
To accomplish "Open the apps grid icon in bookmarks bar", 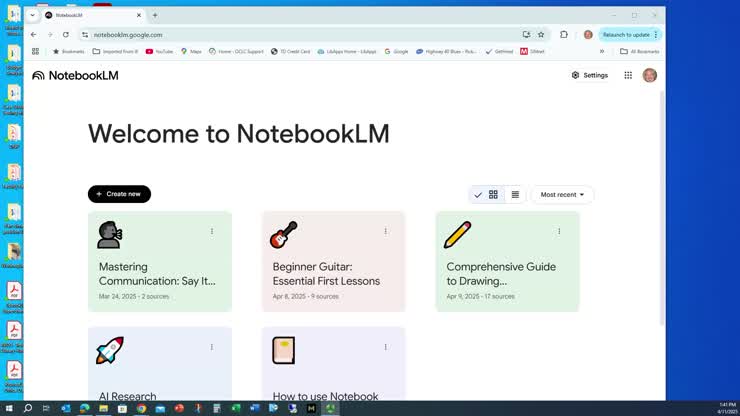I will pos(35,51).
